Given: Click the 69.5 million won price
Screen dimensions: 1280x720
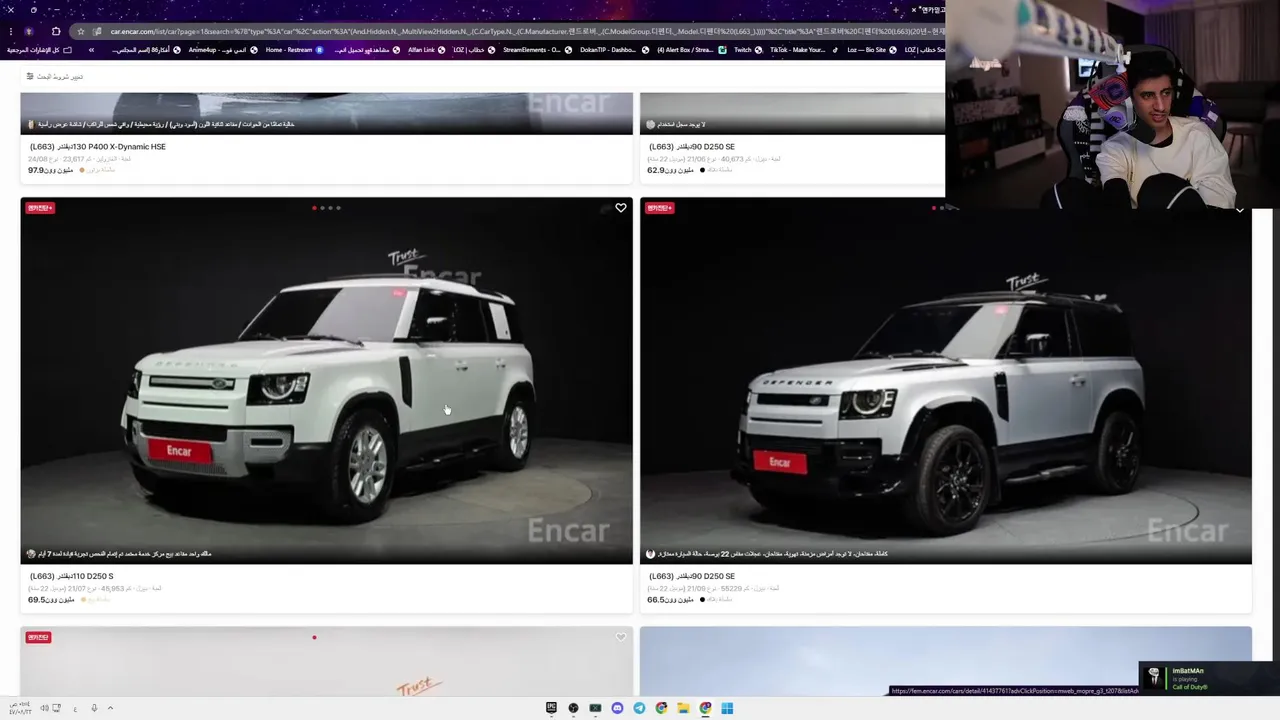Looking at the screenshot, I should click(51, 599).
